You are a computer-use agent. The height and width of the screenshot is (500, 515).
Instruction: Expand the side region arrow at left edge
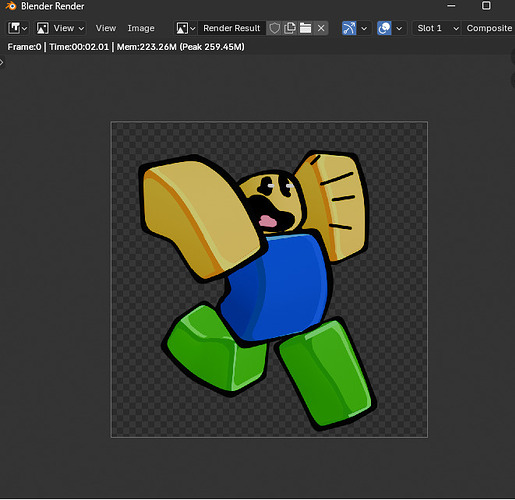2,62
